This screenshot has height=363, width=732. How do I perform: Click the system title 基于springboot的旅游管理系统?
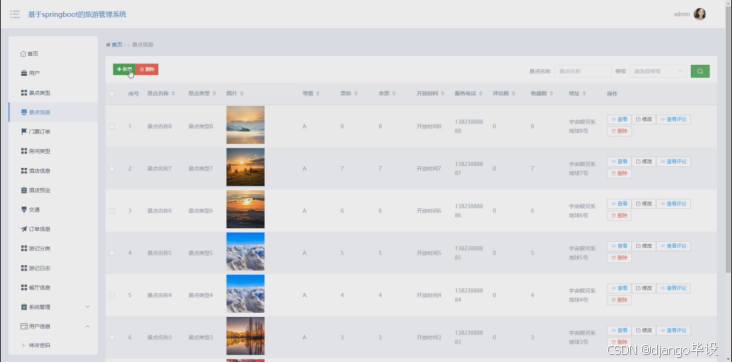pyautogui.click(x=77, y=14)
